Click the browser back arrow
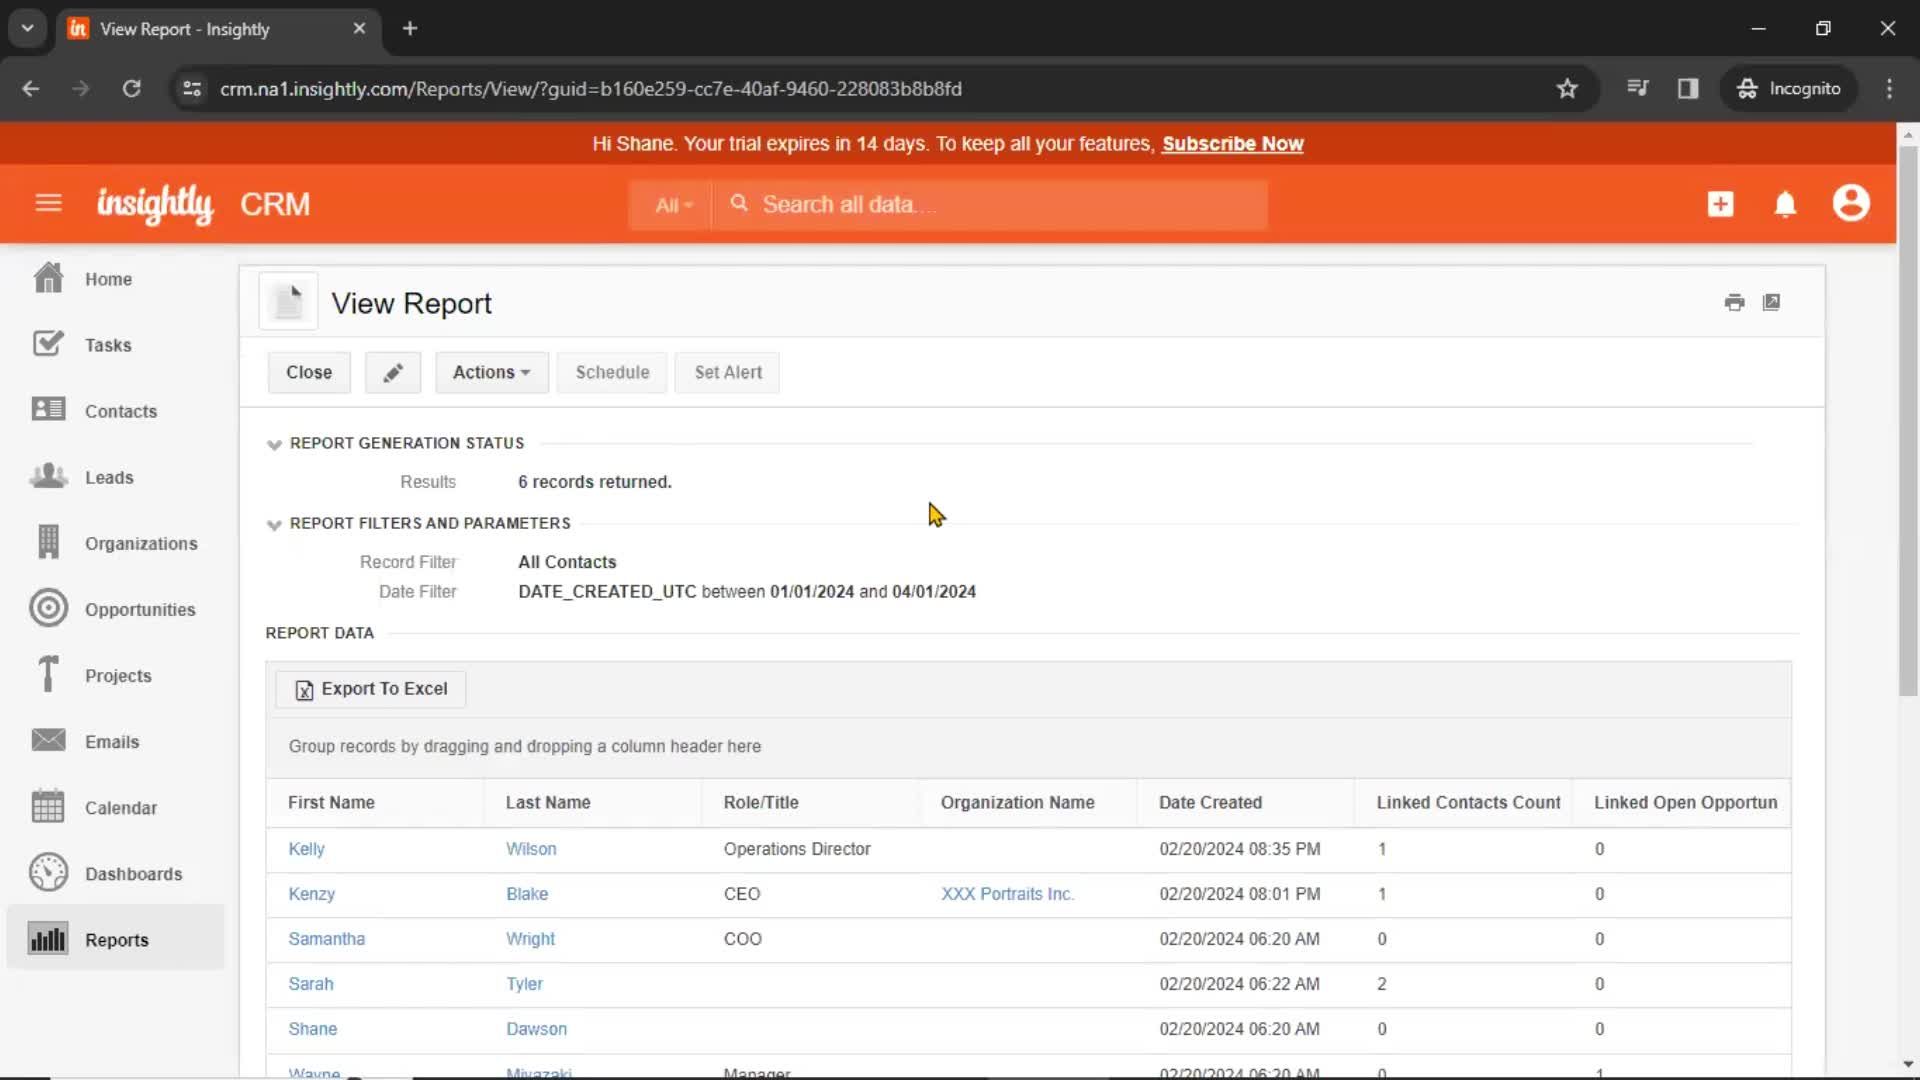Screen dimensions: 1920x1080 tap(31, 88)
